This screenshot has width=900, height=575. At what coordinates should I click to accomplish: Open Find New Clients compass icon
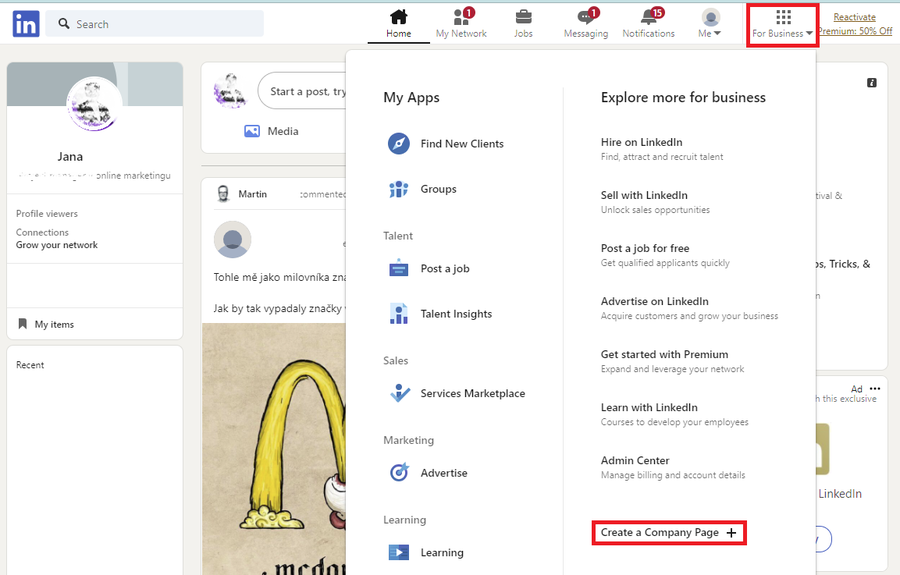click(399, 144)
